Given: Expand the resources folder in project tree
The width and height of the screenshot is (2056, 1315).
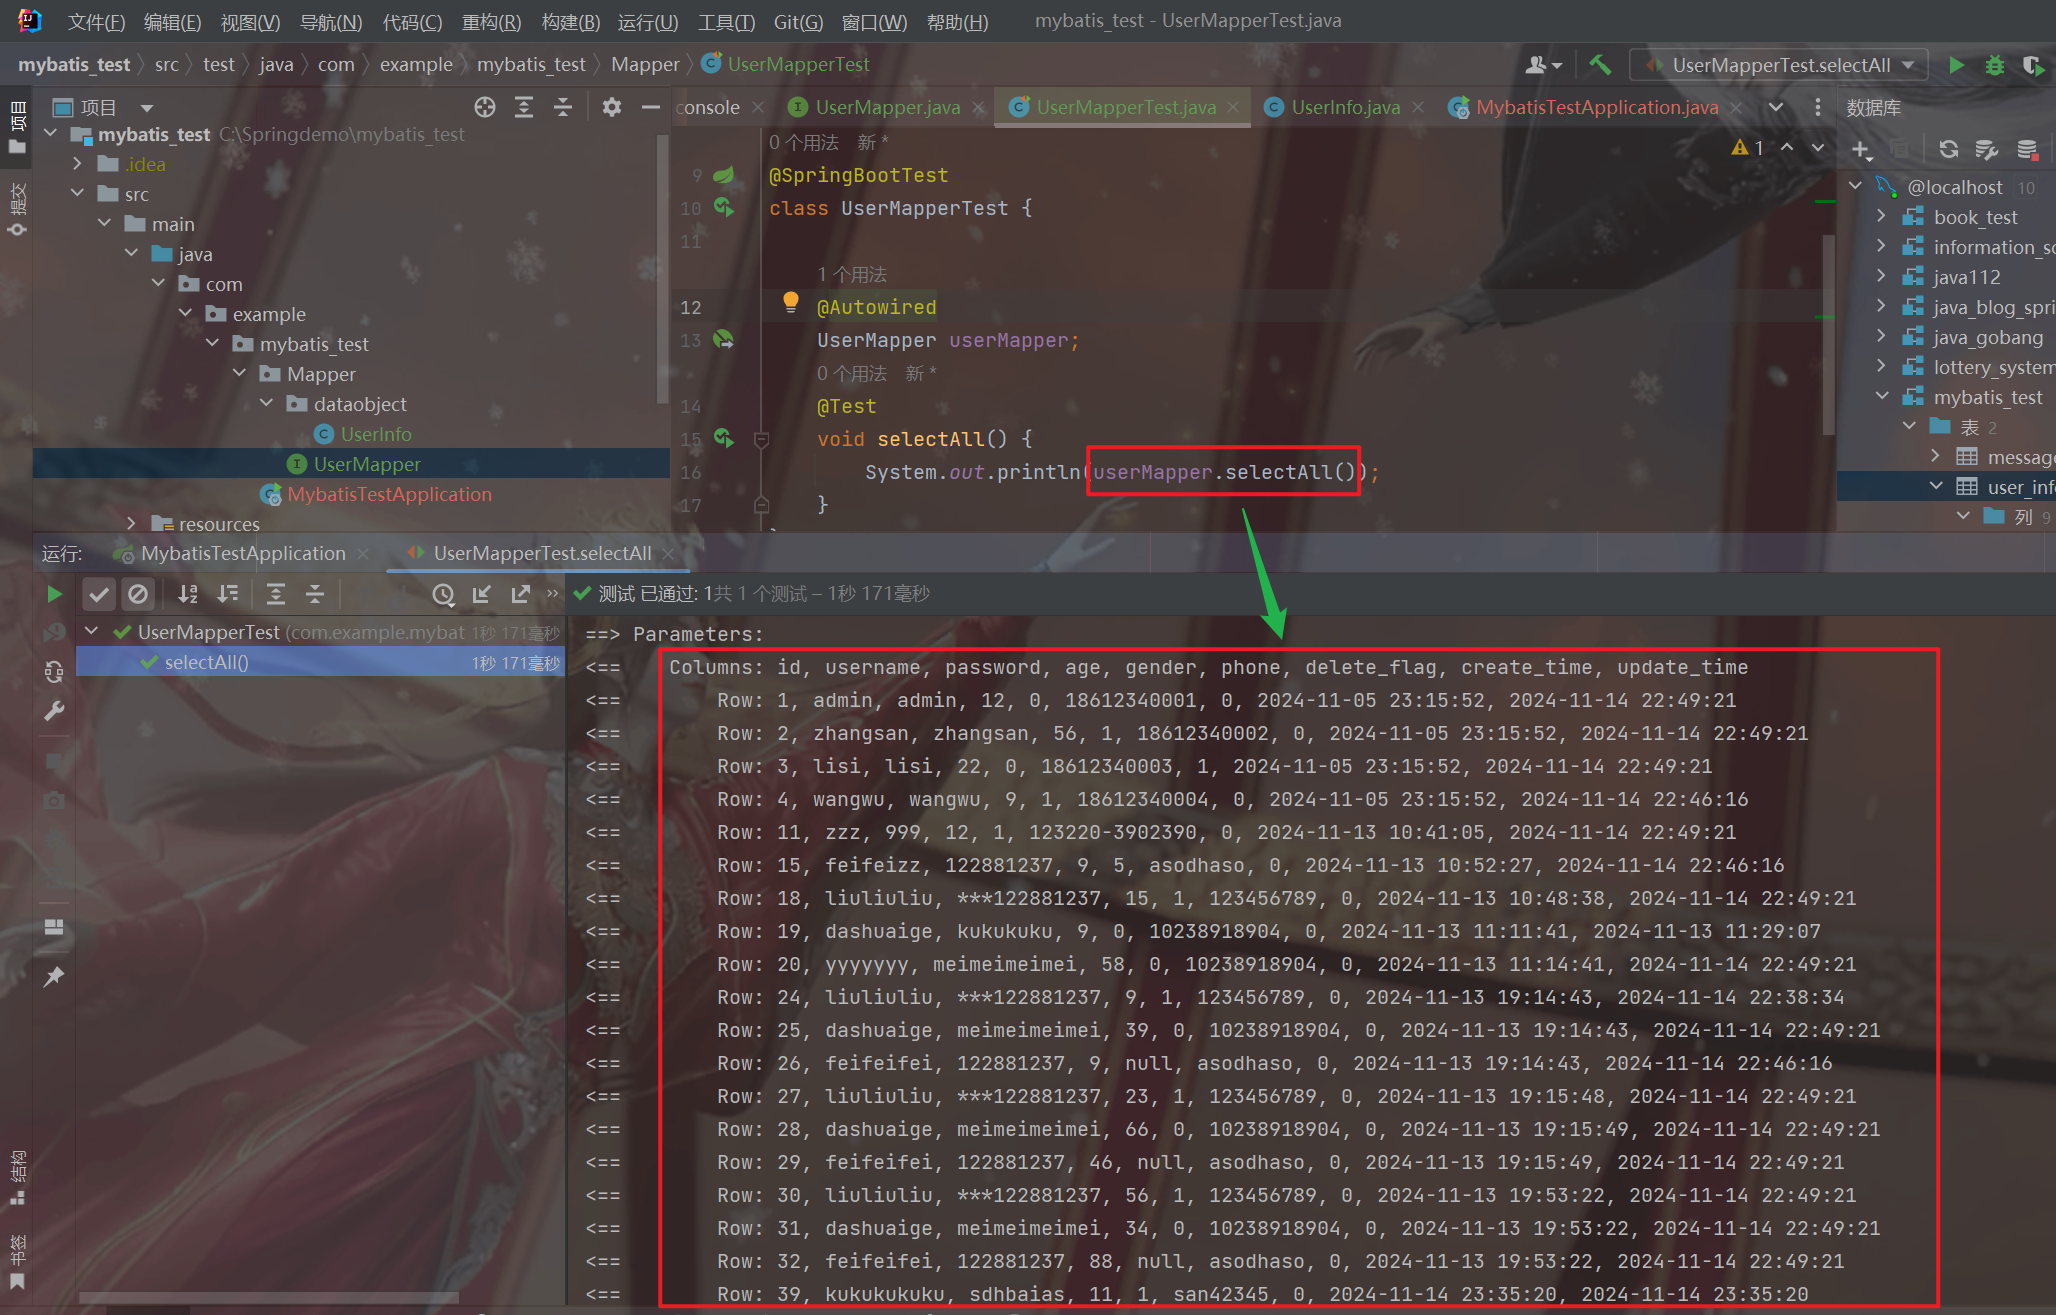Looking at the screenshot, I should pyautogui.click(x=131, y=523).
